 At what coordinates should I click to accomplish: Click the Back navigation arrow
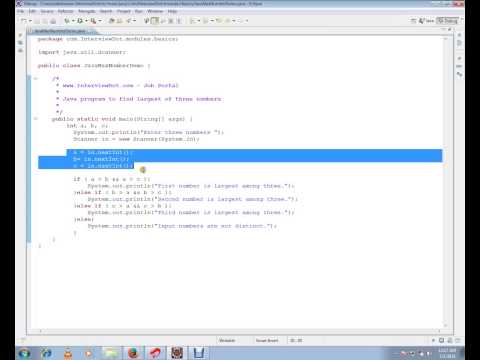[228, 21]
